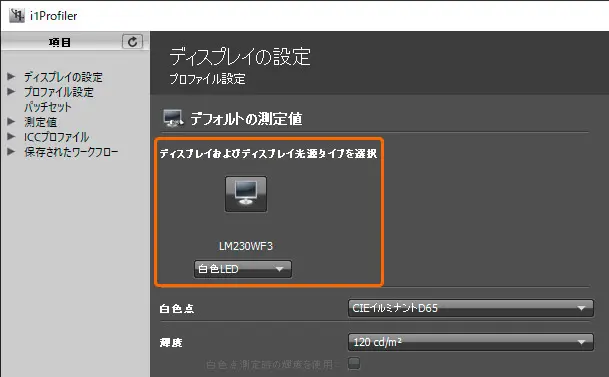This screenshot has width=609, height=377.
Task: Select 保存されたワークフロー in sidebar
Action: pyautogui.click(x=71, y=152)
